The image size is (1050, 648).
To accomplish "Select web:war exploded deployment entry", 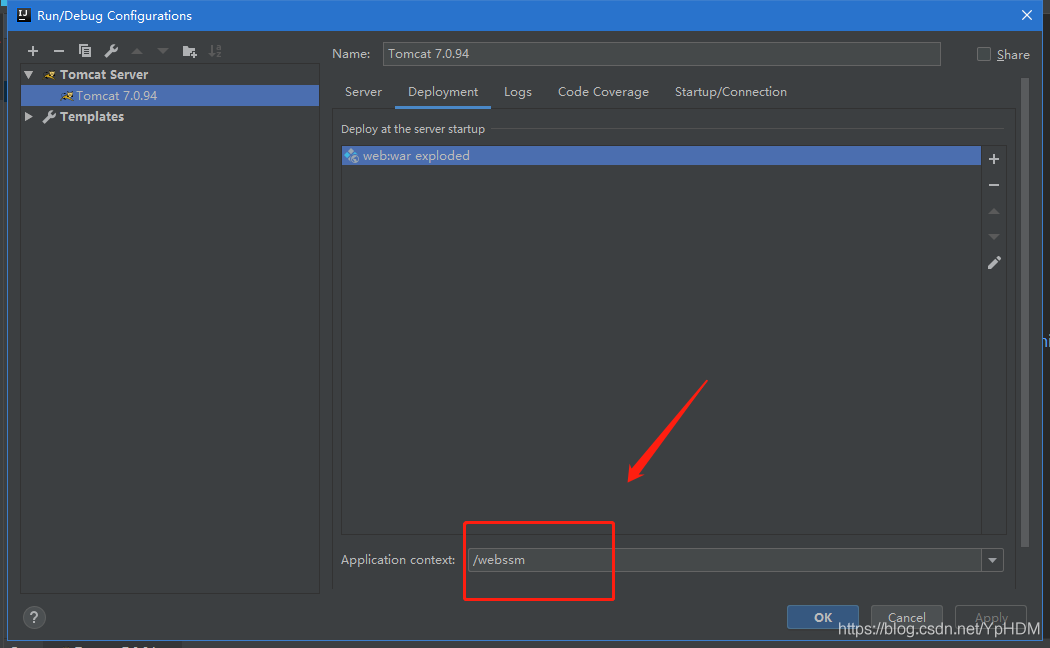I will tap(661, 156).
